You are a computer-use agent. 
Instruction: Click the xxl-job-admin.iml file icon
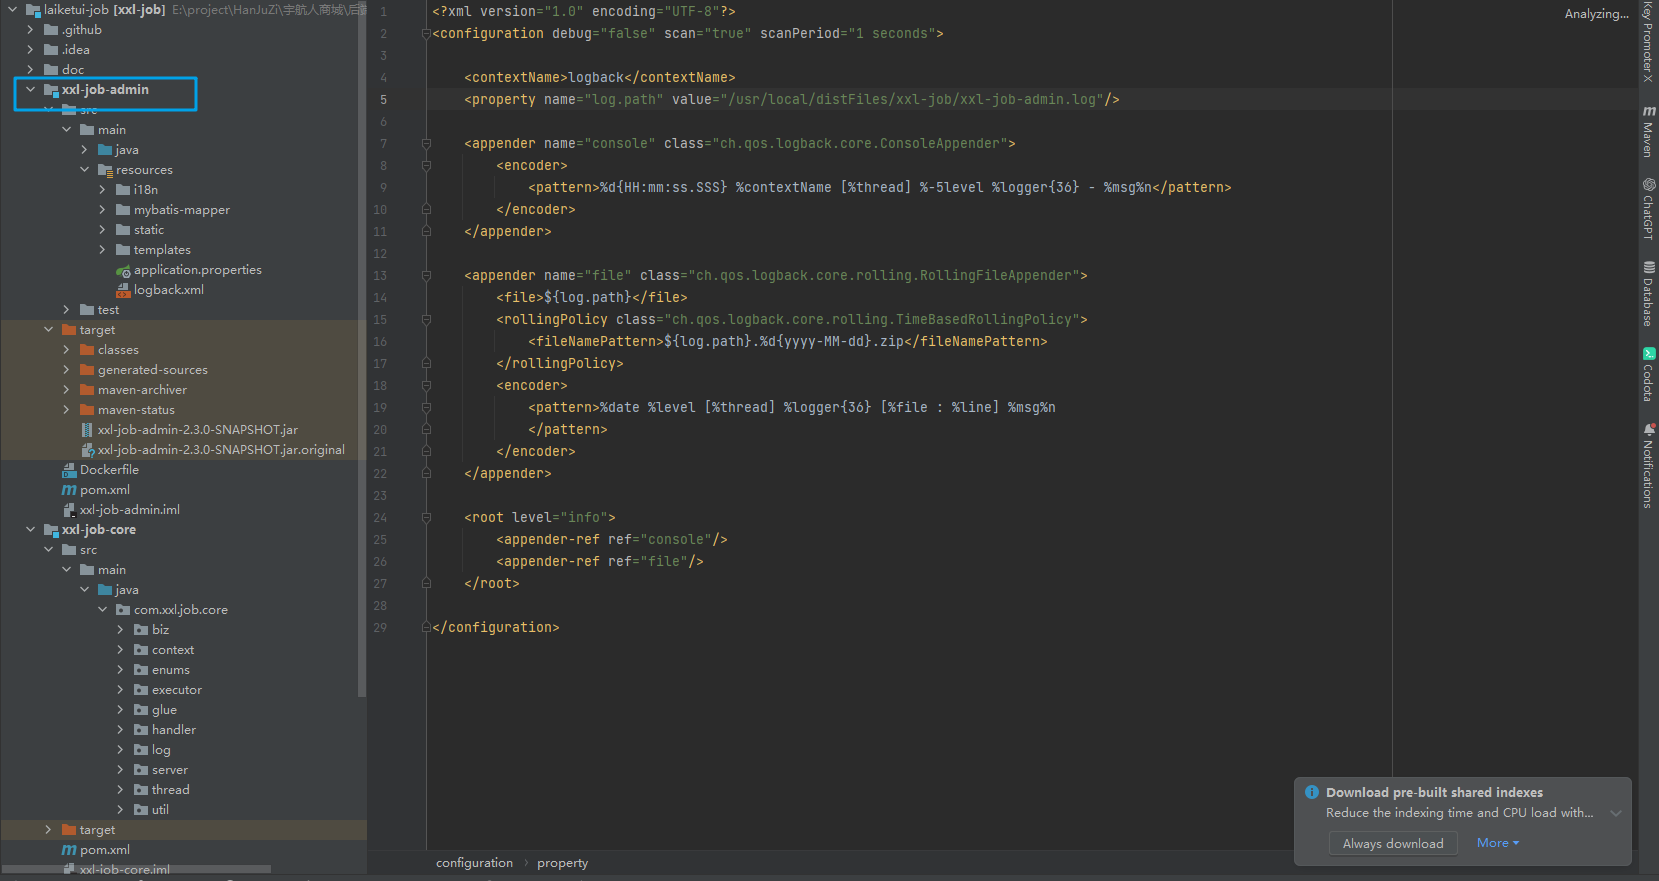click(69, 510)
